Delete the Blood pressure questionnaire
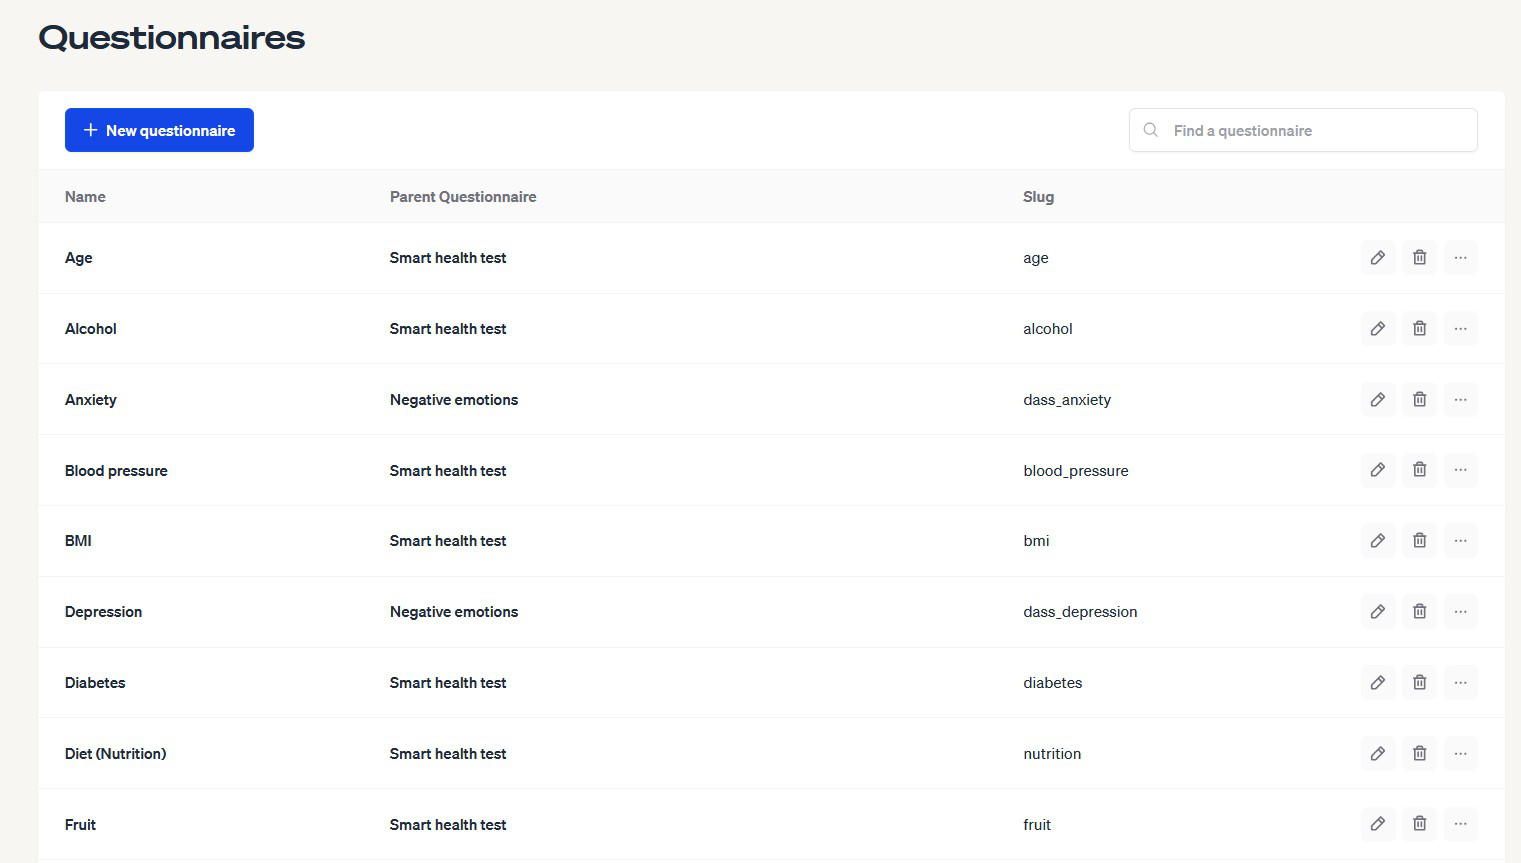This screenshot has height=863, width=1521. coord(1419,470)
